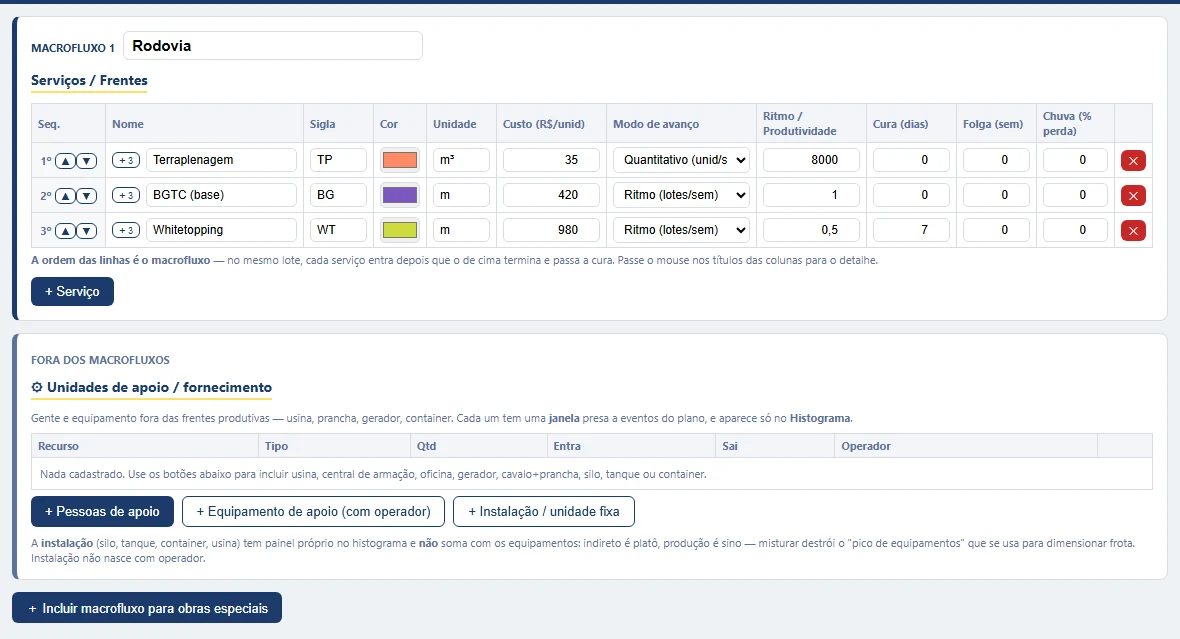Click + Pessoas de apoio button
Screen dimensions: 1180x639
tap(102, 512)
